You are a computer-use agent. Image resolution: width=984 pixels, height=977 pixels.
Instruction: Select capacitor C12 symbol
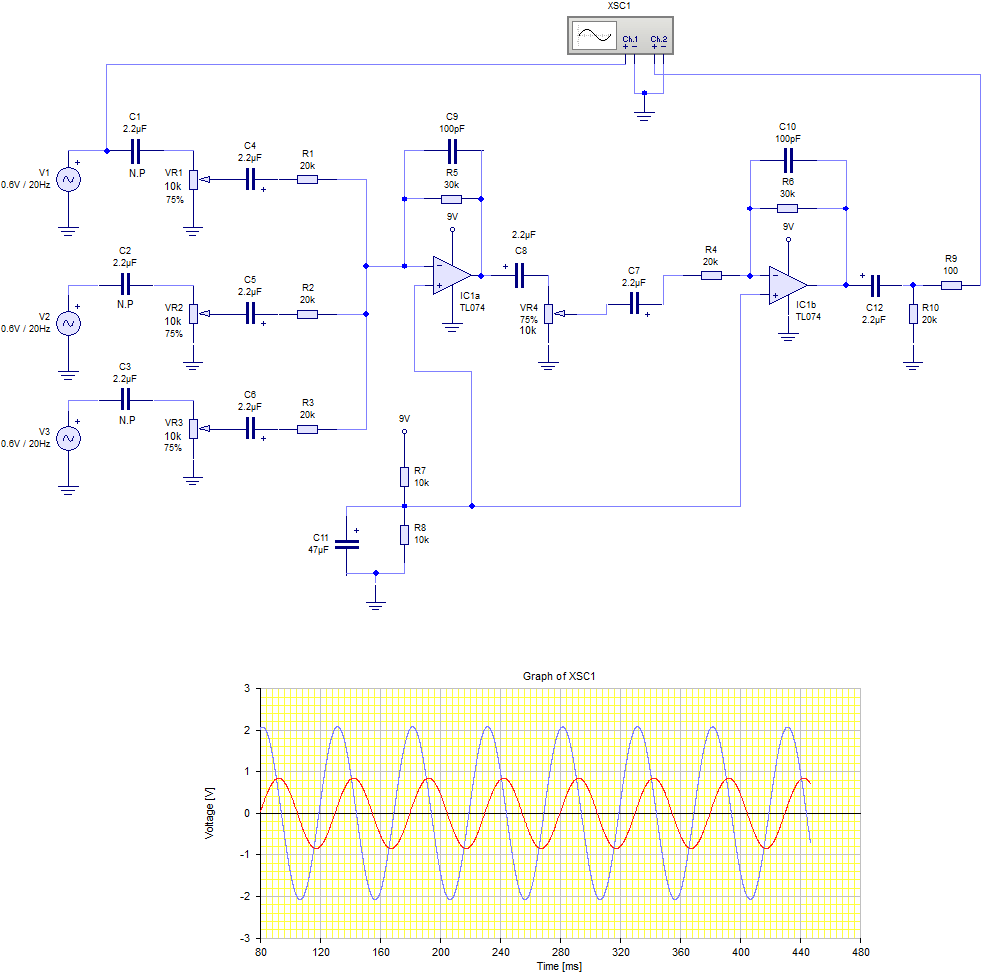click(875, 286)
